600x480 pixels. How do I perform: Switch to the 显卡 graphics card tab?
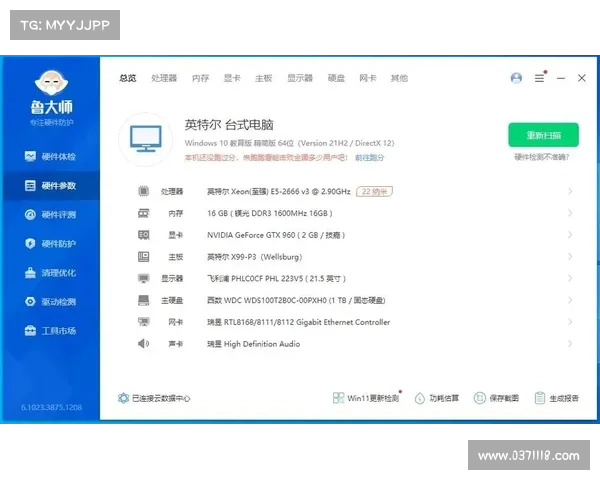click(x=232, y=78)
